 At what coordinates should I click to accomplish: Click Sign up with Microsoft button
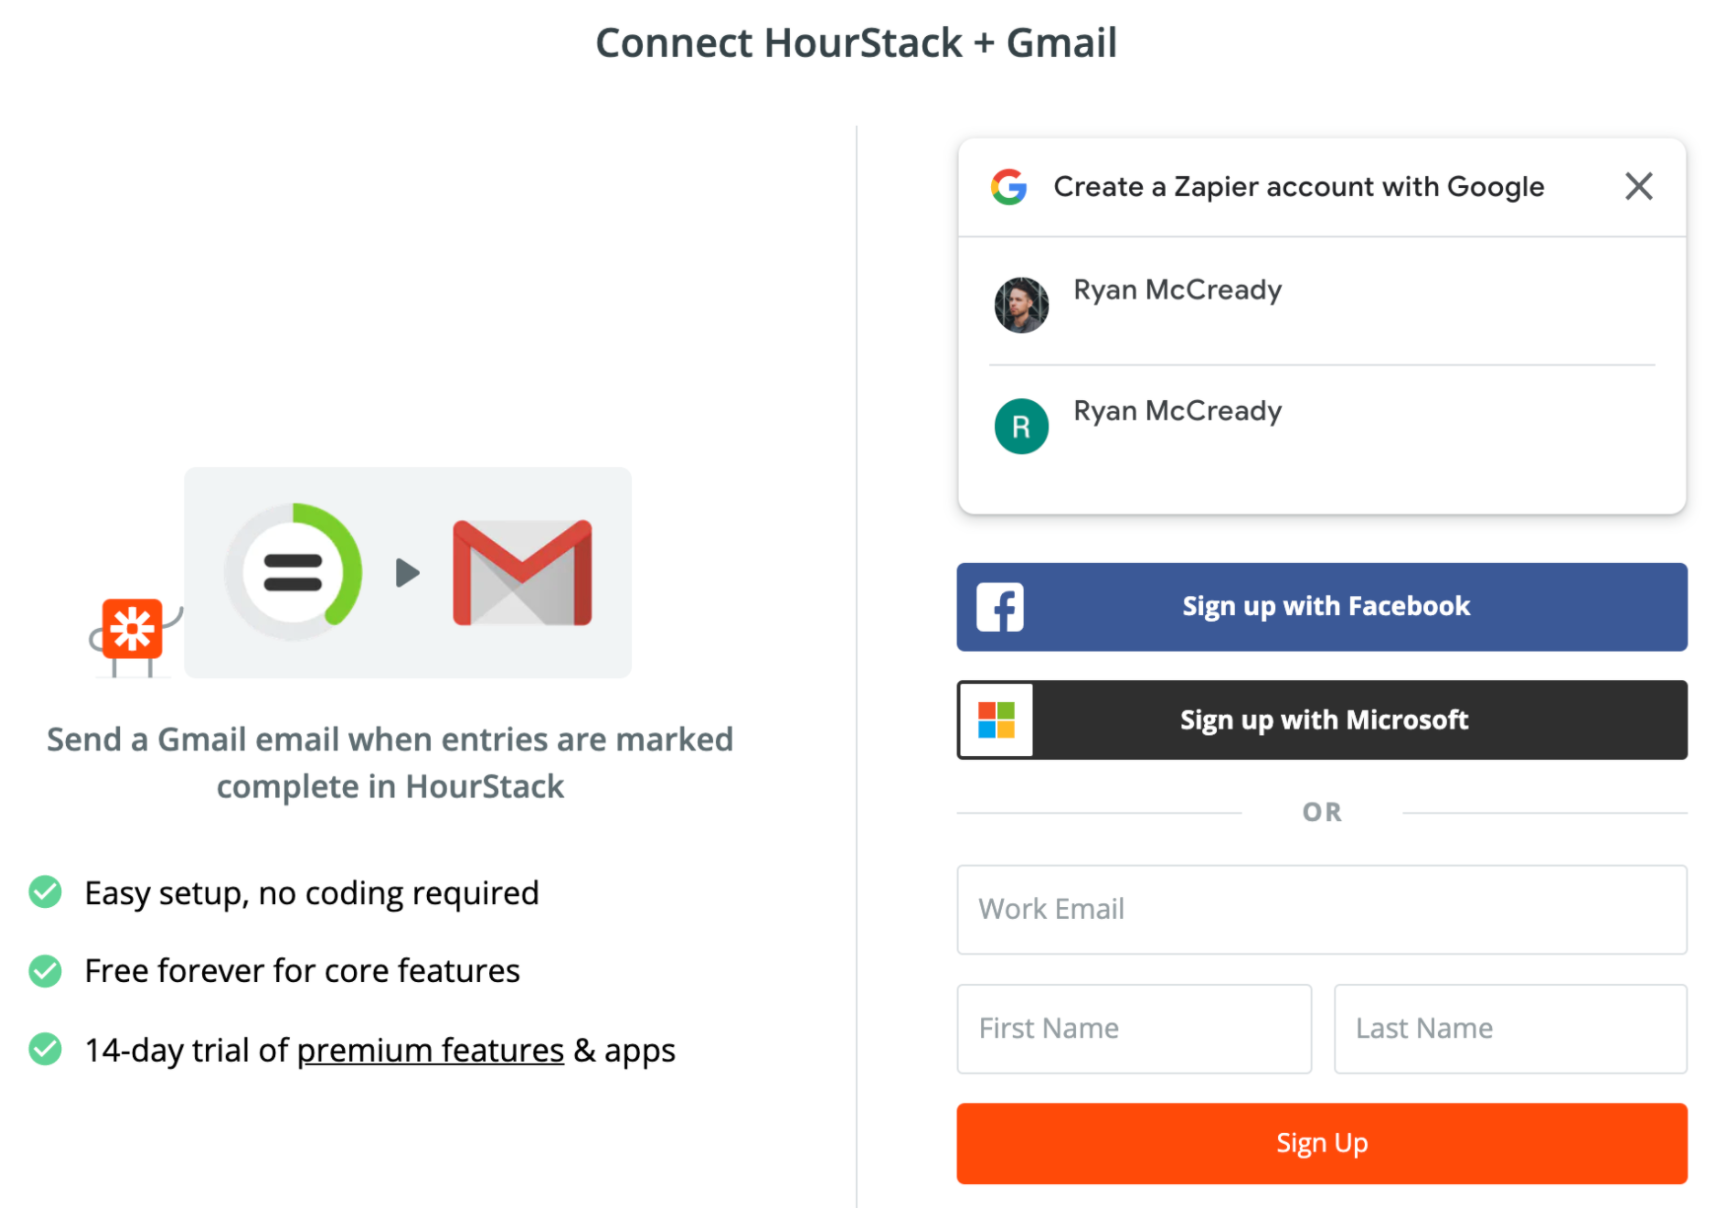1325,720
